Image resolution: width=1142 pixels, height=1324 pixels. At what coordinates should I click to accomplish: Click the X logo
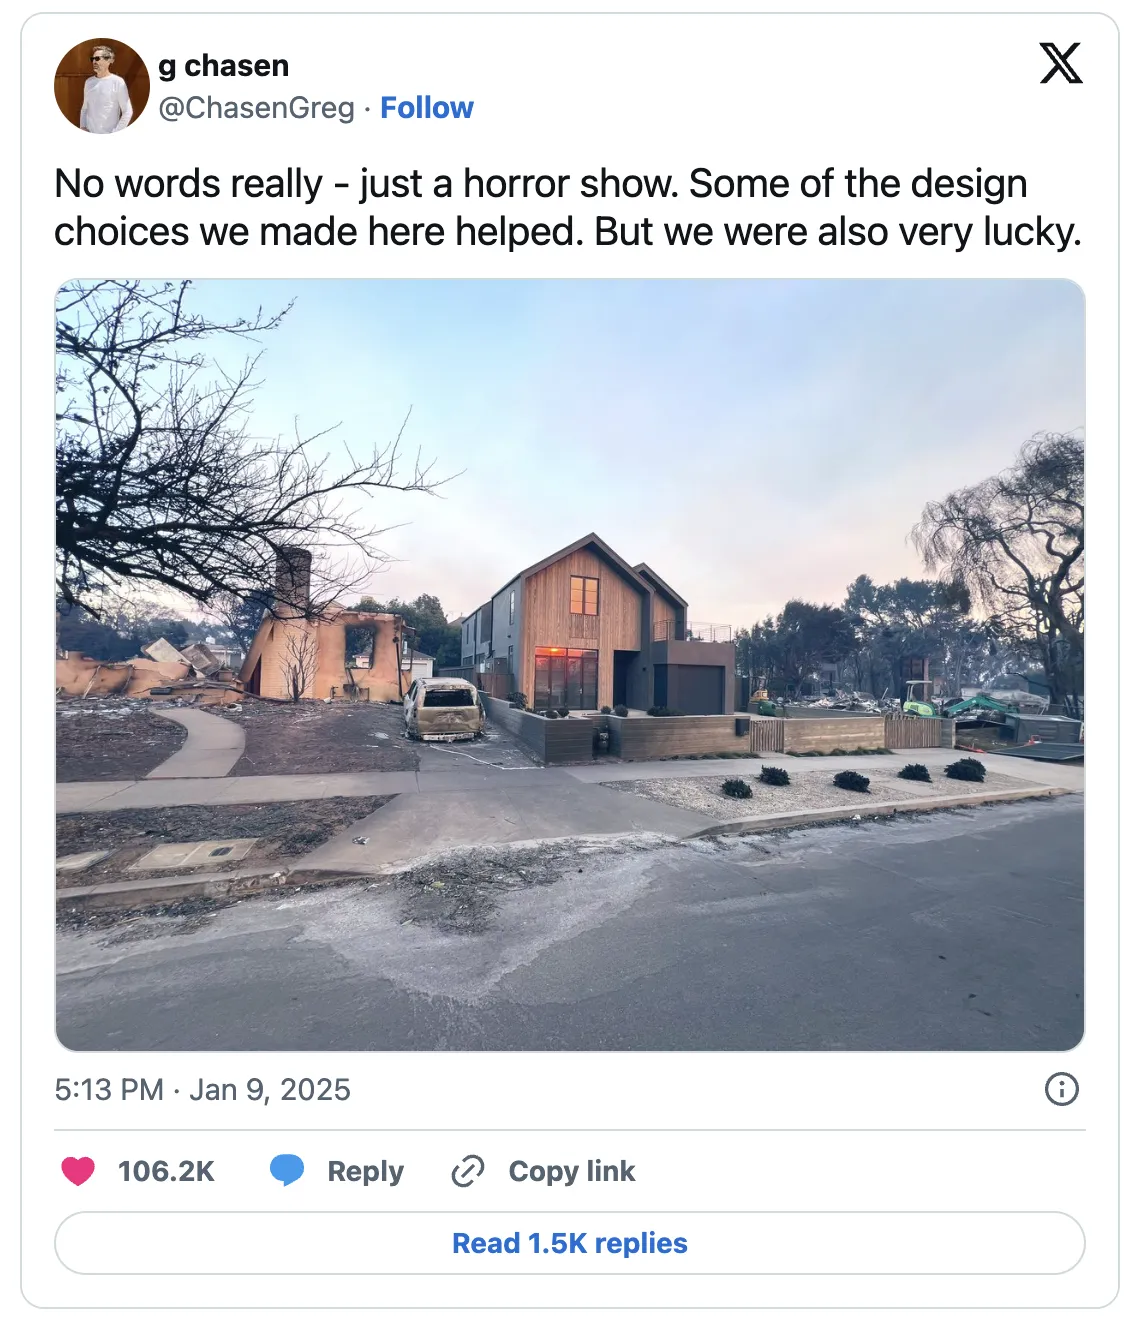1060,64
